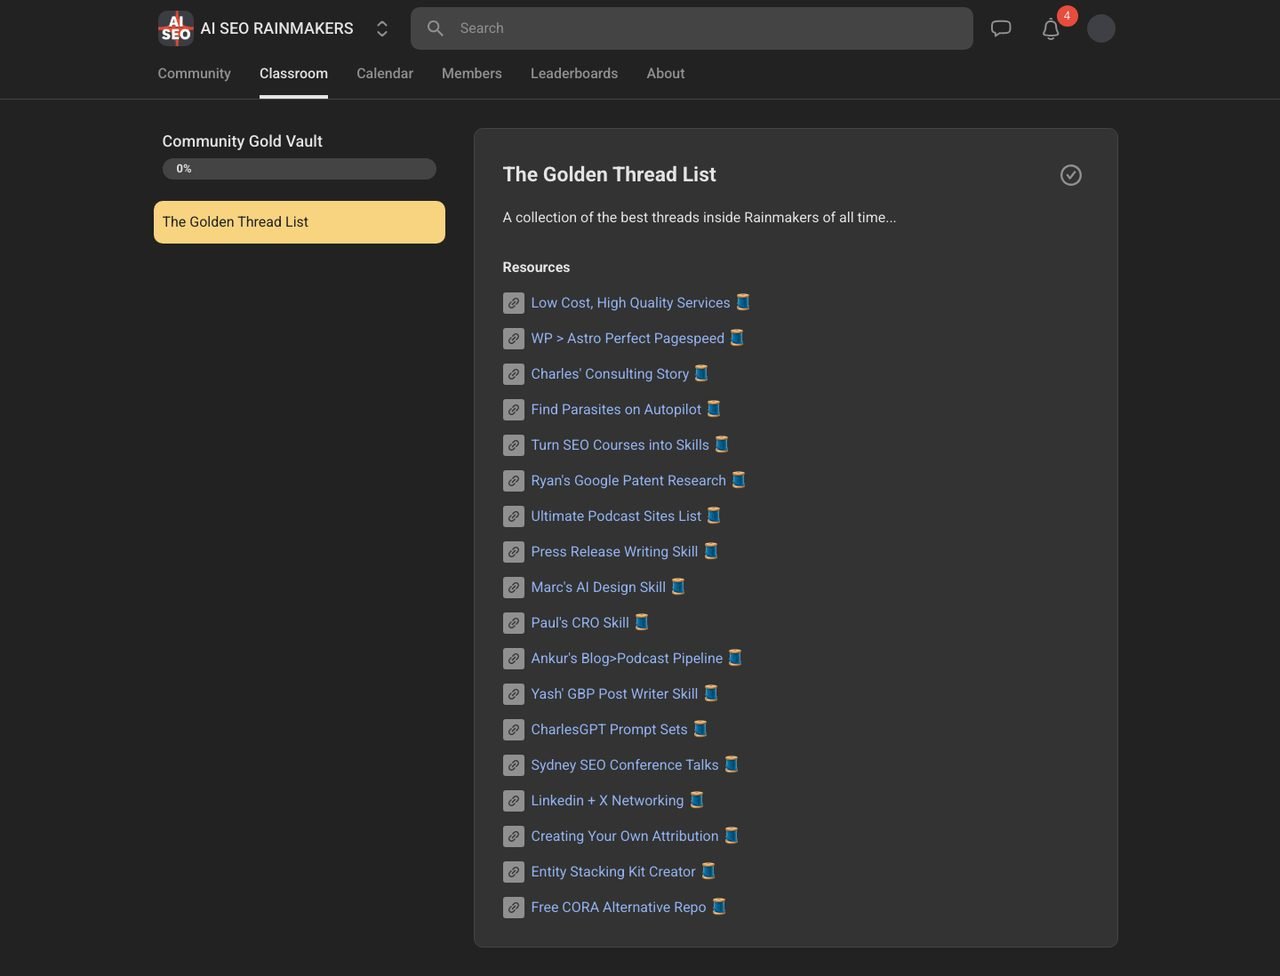Image resolution: width=1280 pixels, height=976 pixels.
Task: Open the community switcher chevrons
Action: [382, 29]
